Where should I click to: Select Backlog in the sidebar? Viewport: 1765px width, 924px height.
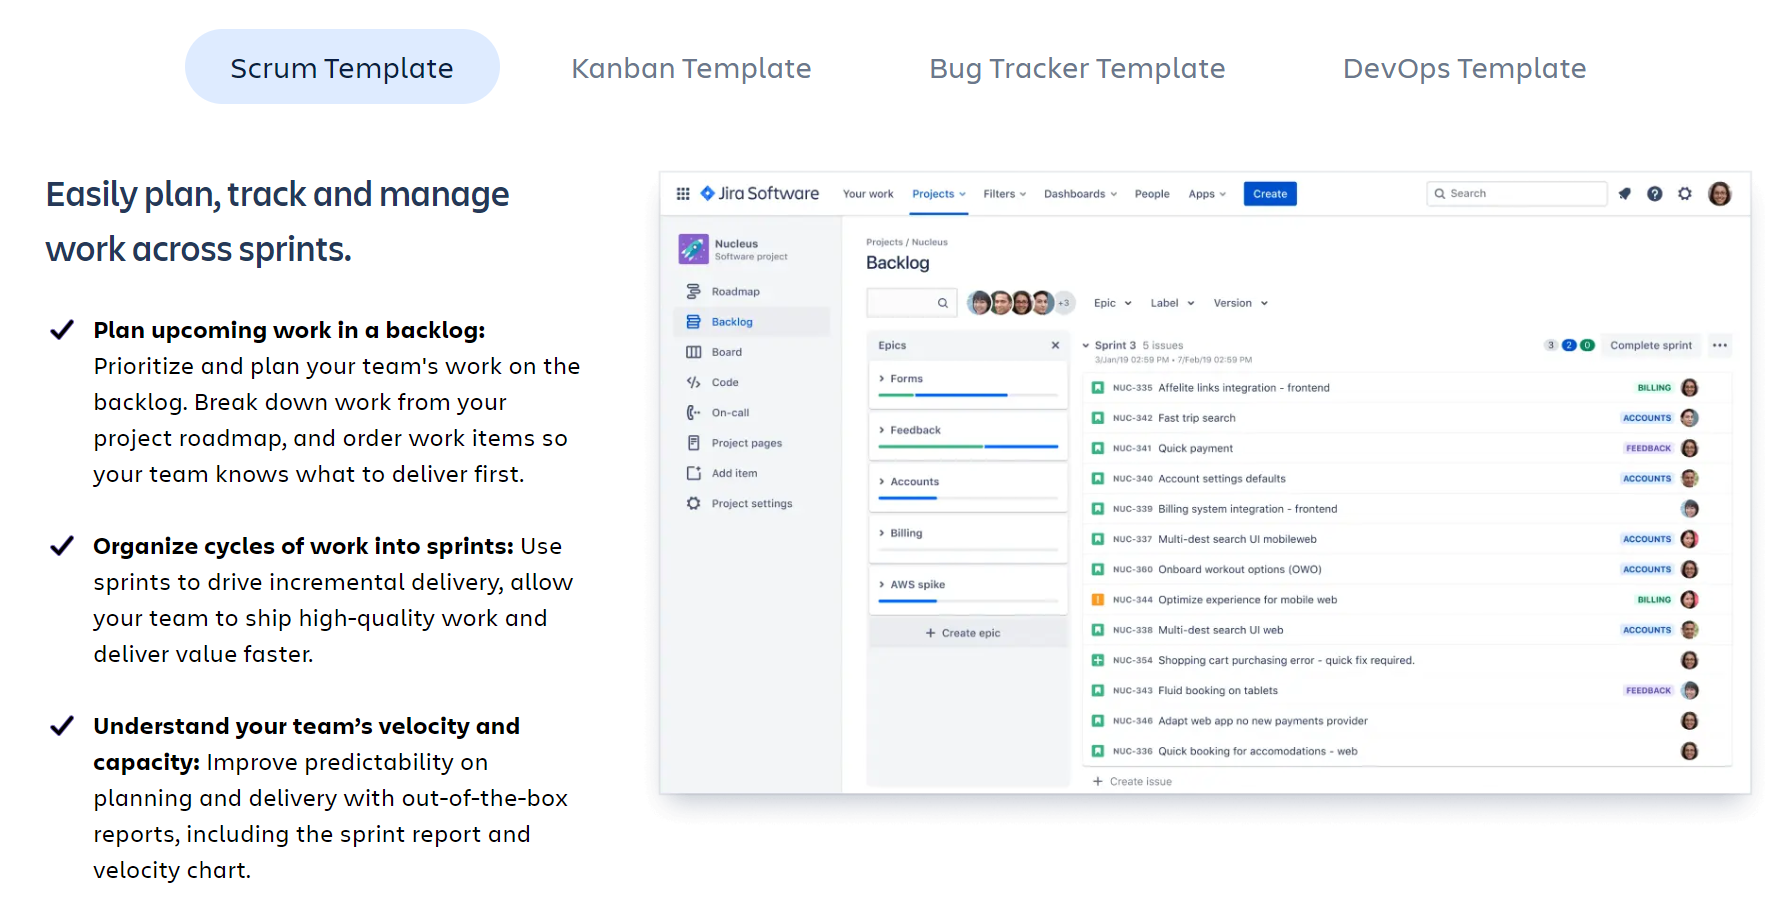tap(751, 322)
